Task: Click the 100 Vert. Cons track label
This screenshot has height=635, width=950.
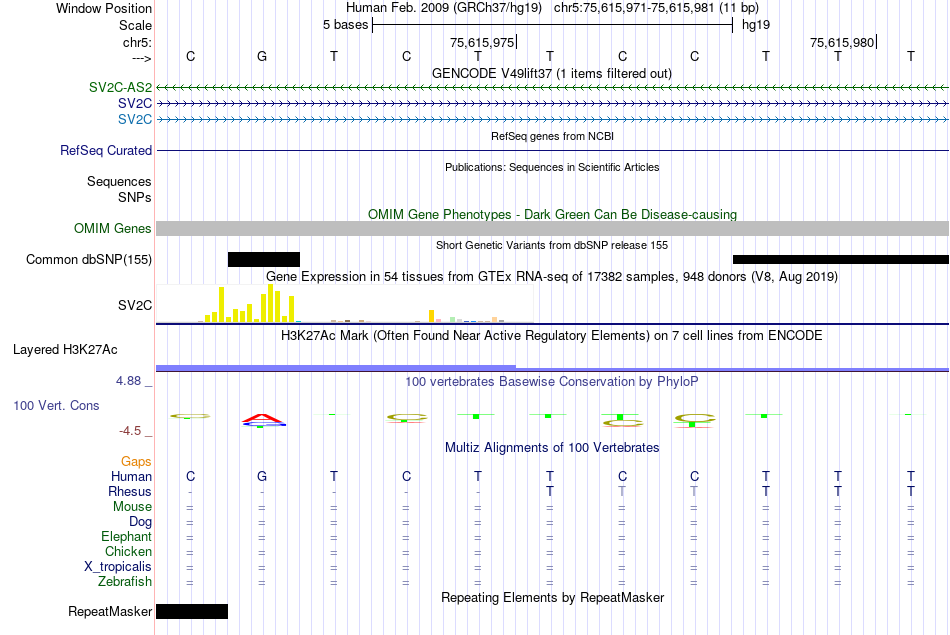Action: (x=56, y=405)
